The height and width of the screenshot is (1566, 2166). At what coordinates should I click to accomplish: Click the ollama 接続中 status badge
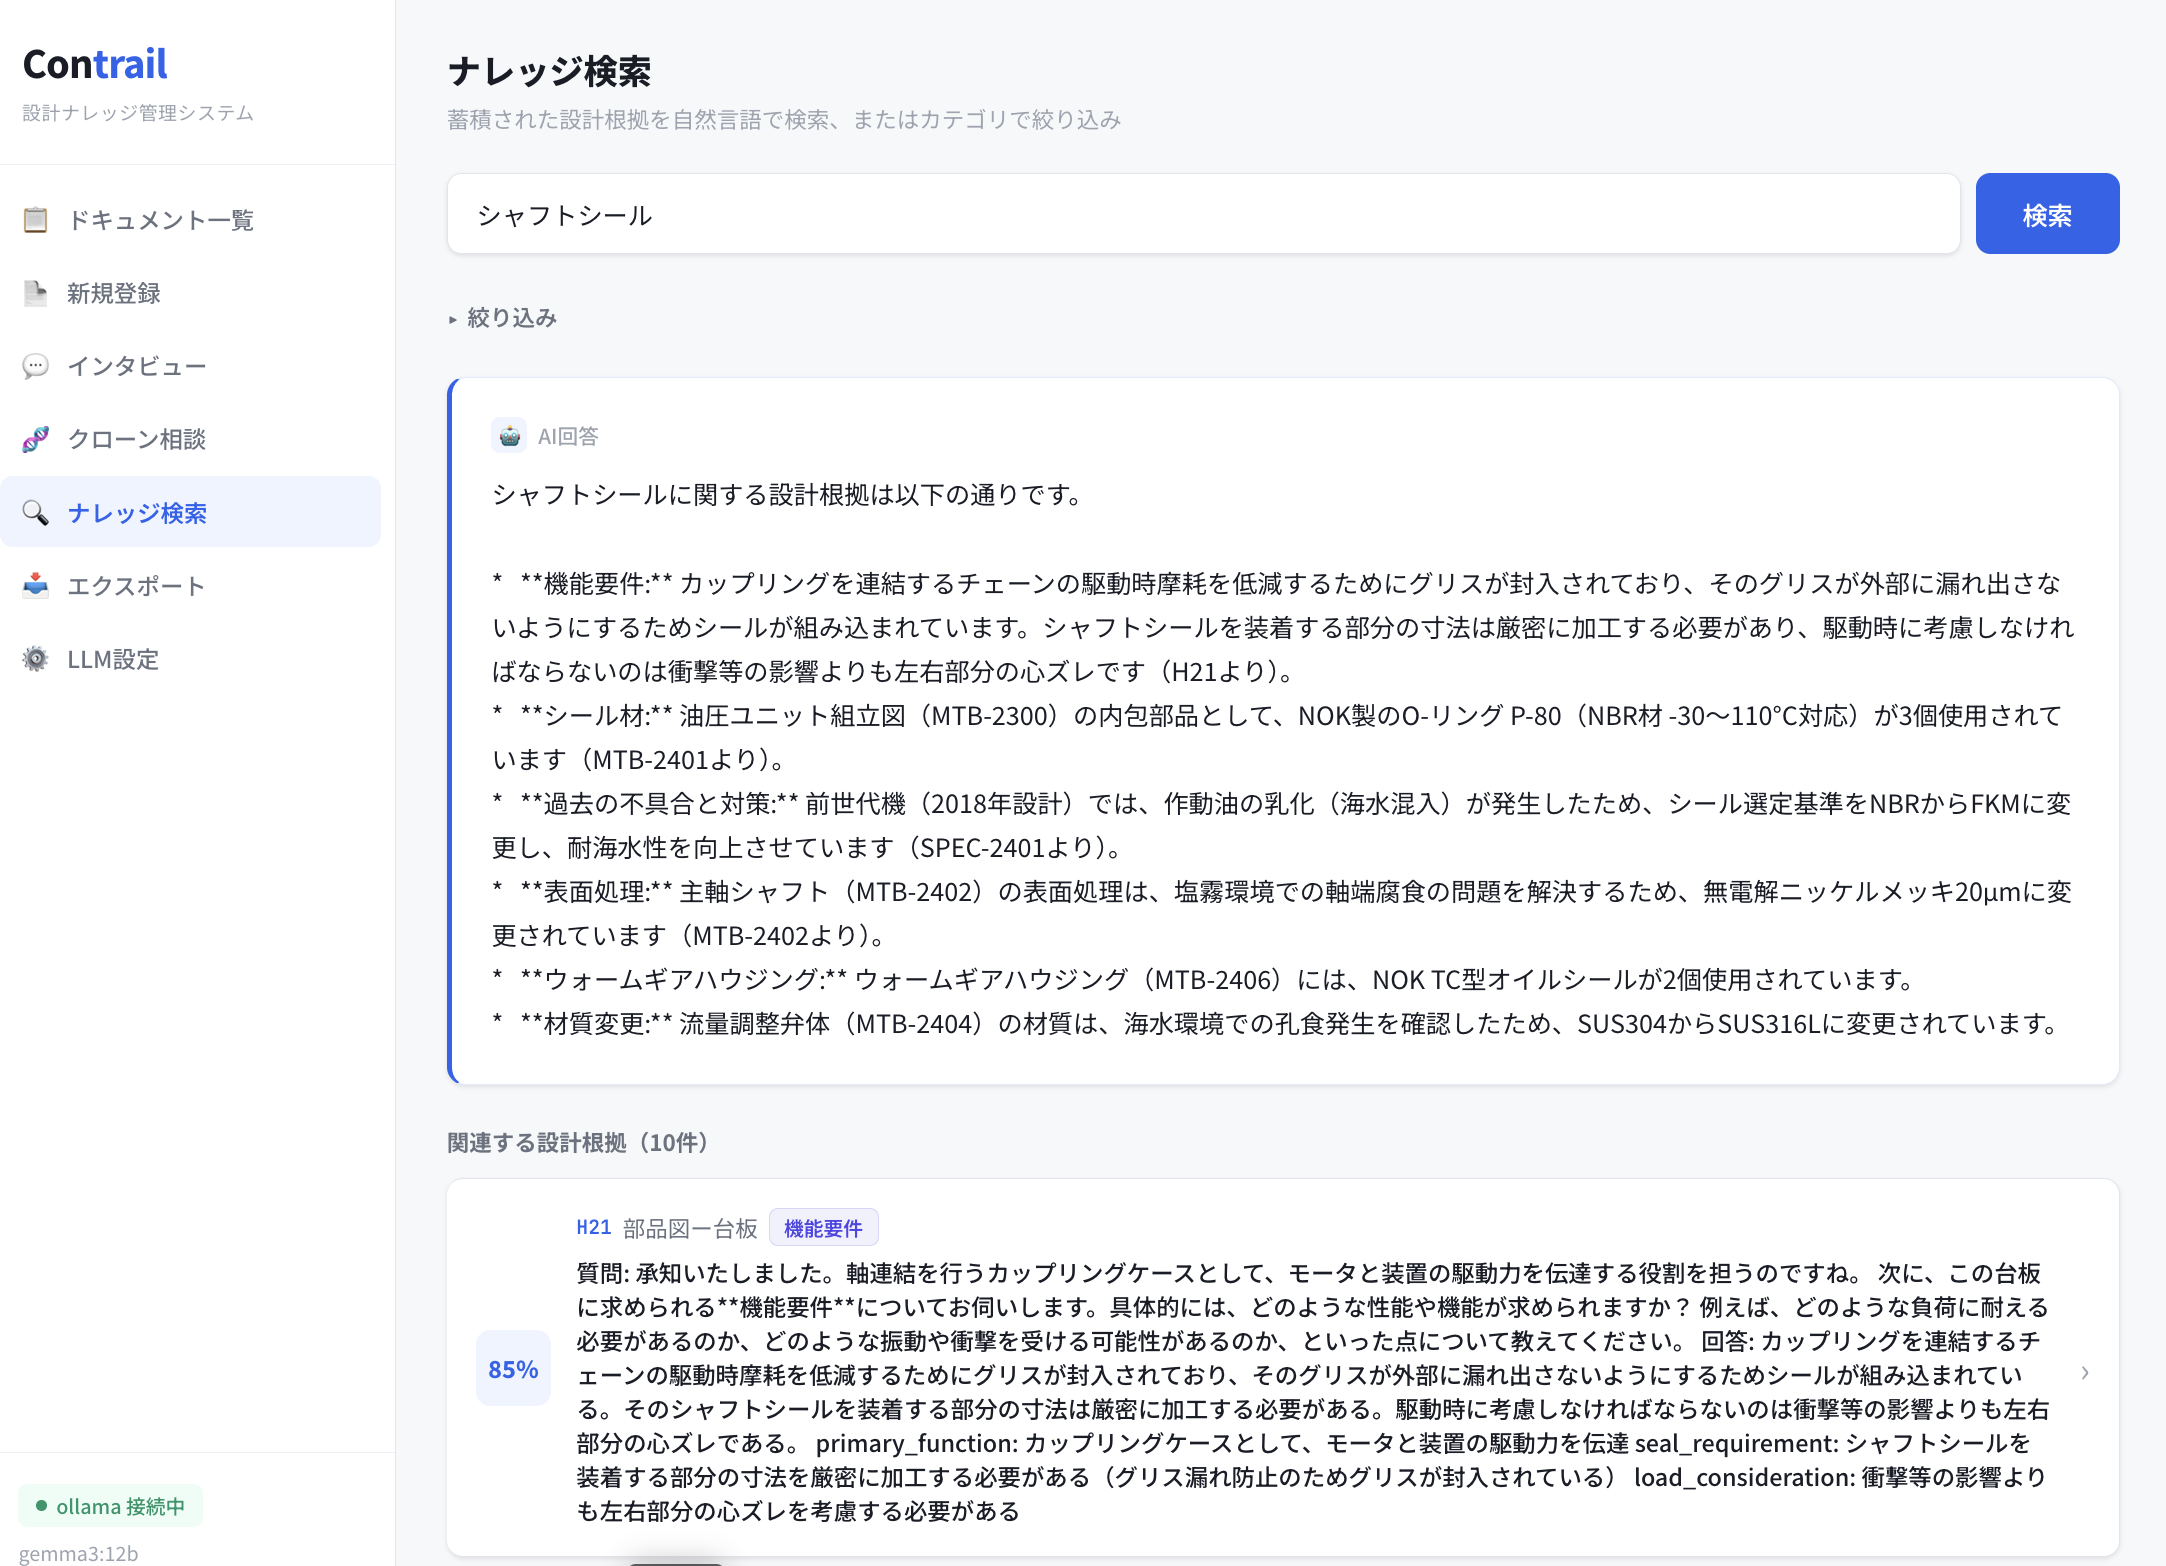[110, 1506]
